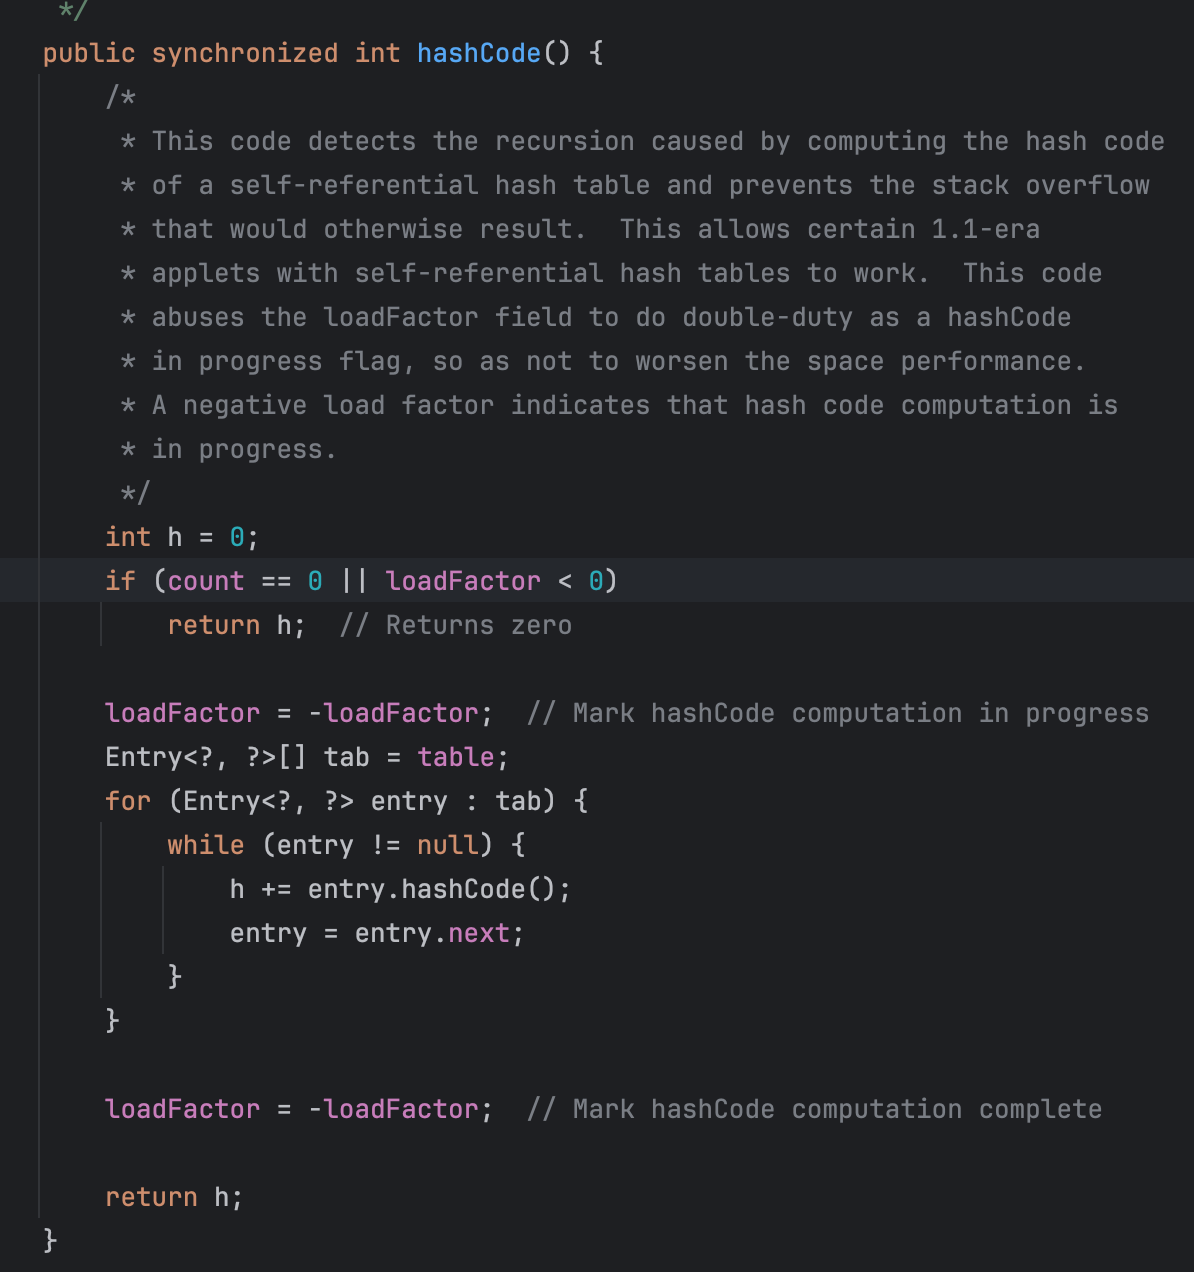The height and width of the screenshot is (1272, 1194).
Task: Click the tab variable declaration
Action: point(346,757)
